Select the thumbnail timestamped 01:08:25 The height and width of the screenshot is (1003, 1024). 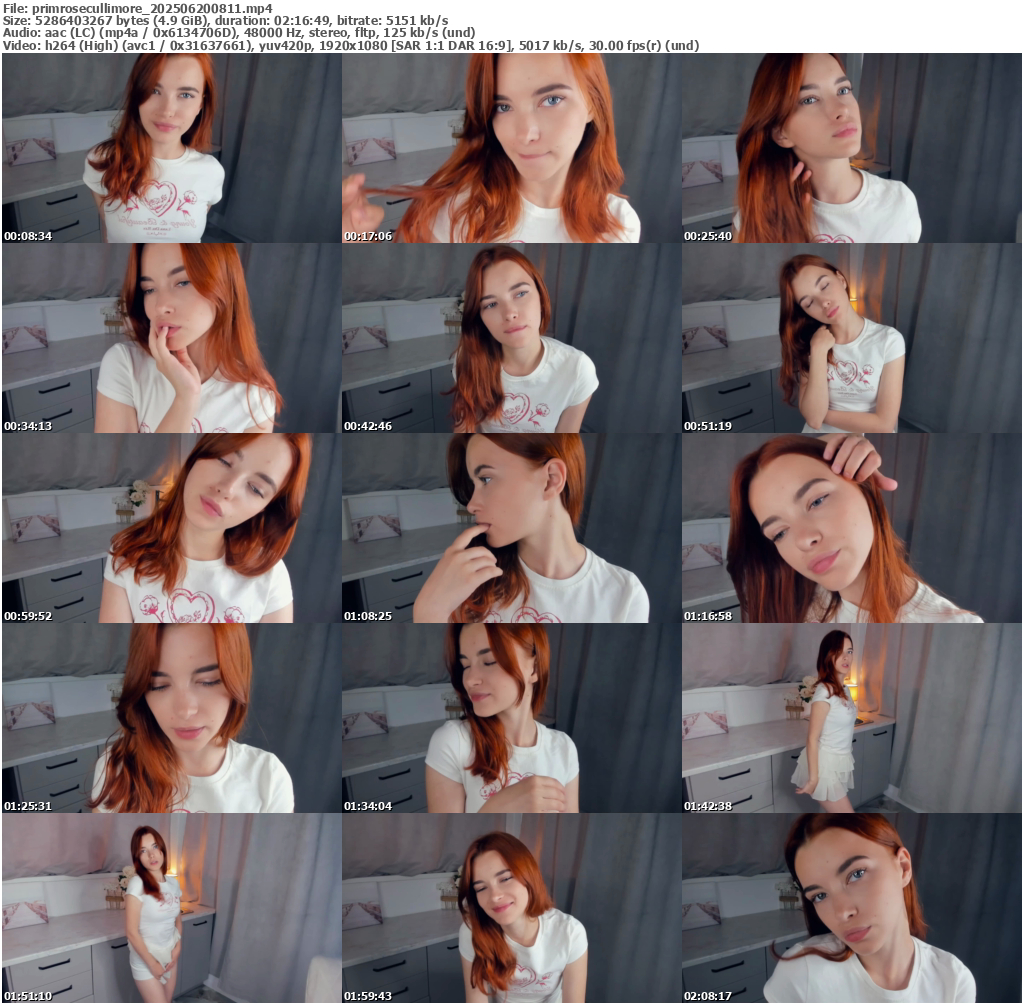(x=511, y=528)
